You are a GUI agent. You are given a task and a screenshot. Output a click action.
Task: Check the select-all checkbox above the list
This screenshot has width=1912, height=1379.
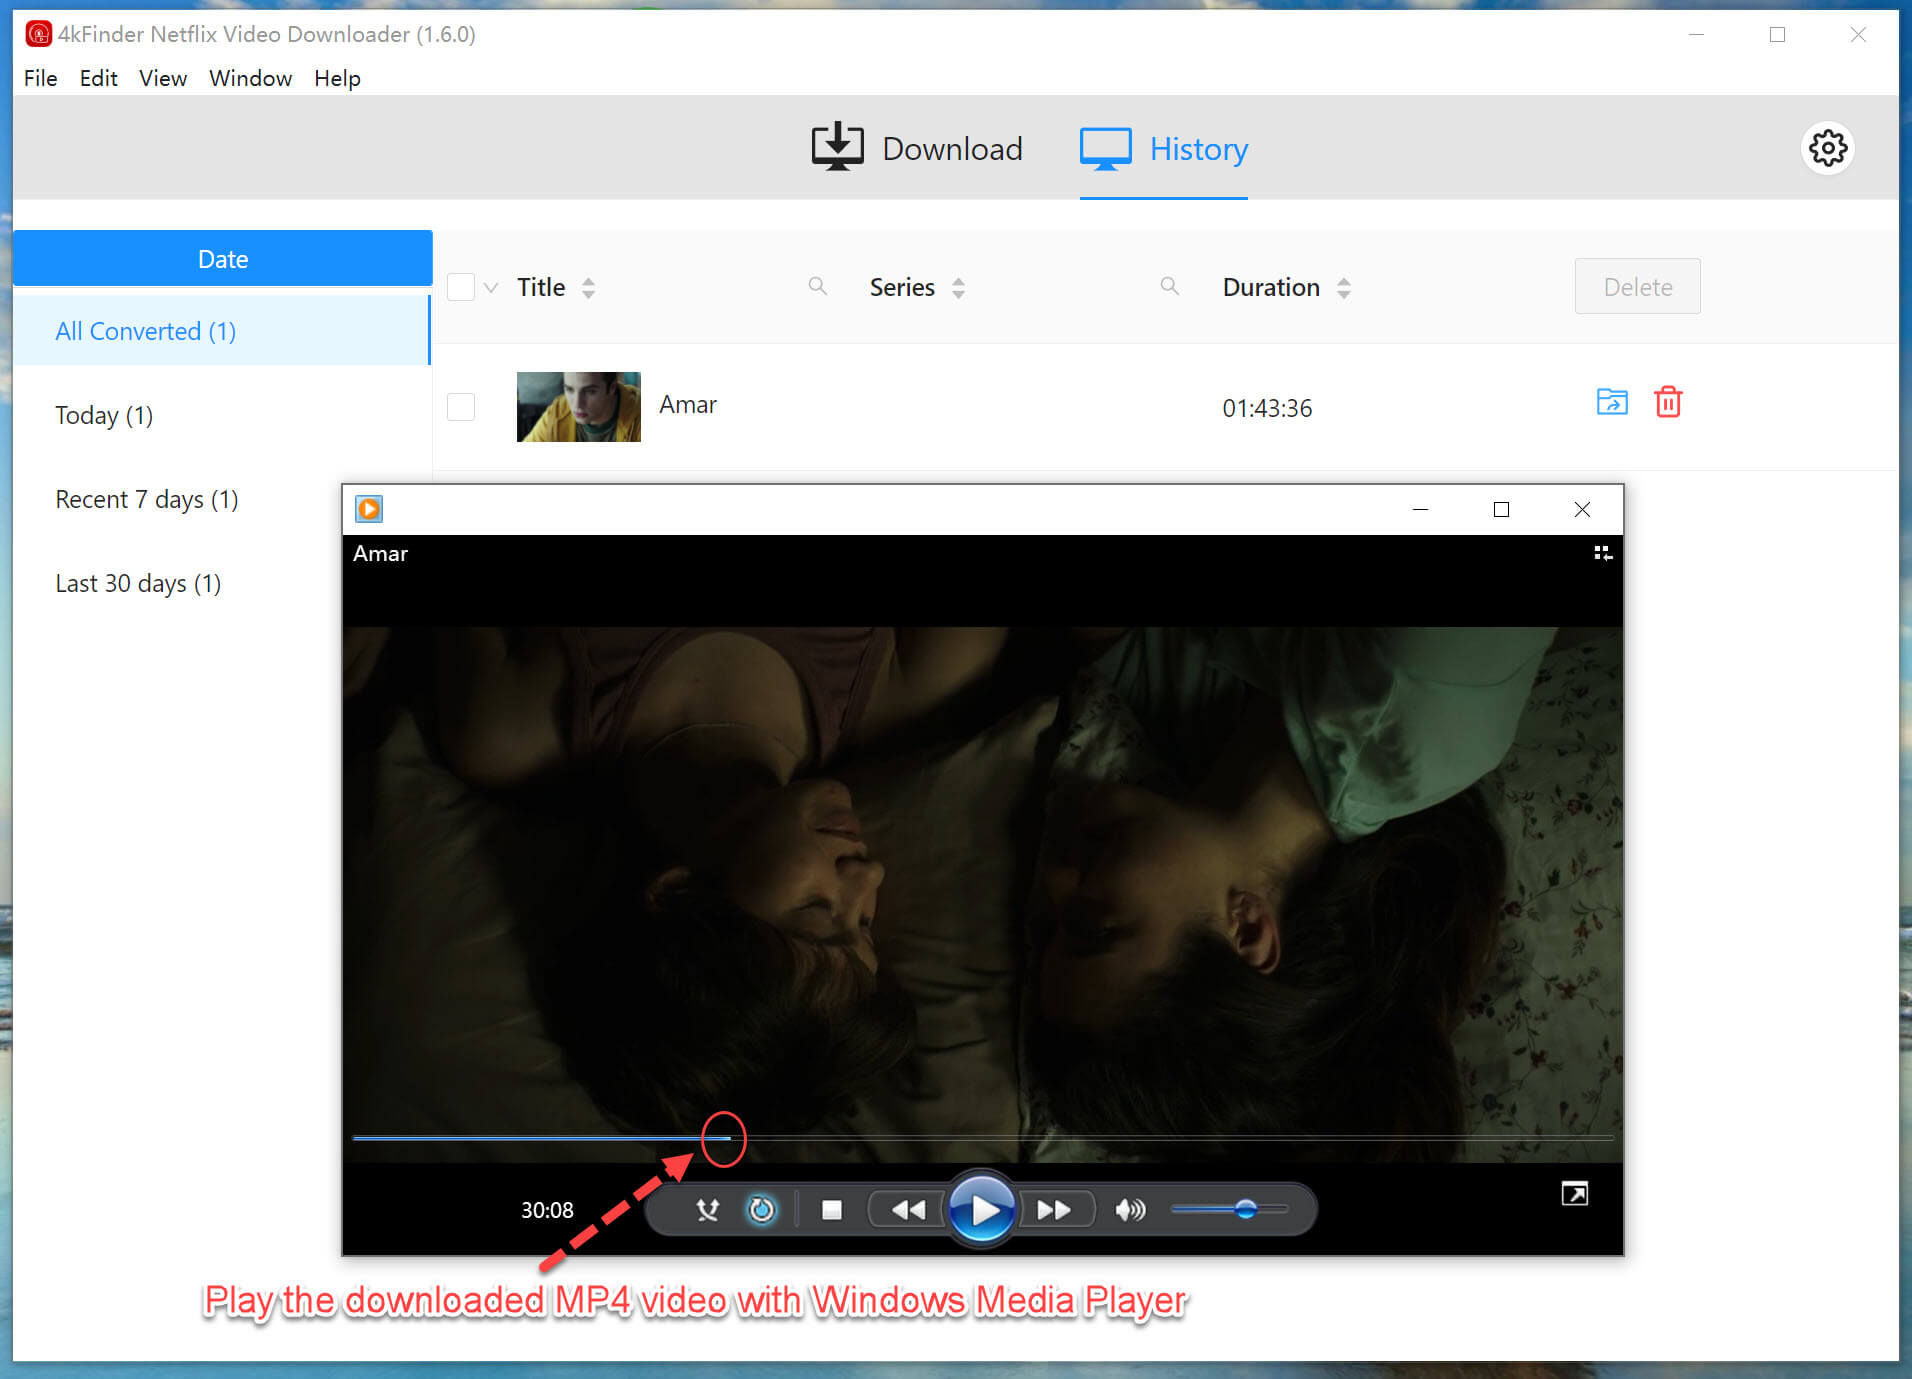tap(460, 286)
